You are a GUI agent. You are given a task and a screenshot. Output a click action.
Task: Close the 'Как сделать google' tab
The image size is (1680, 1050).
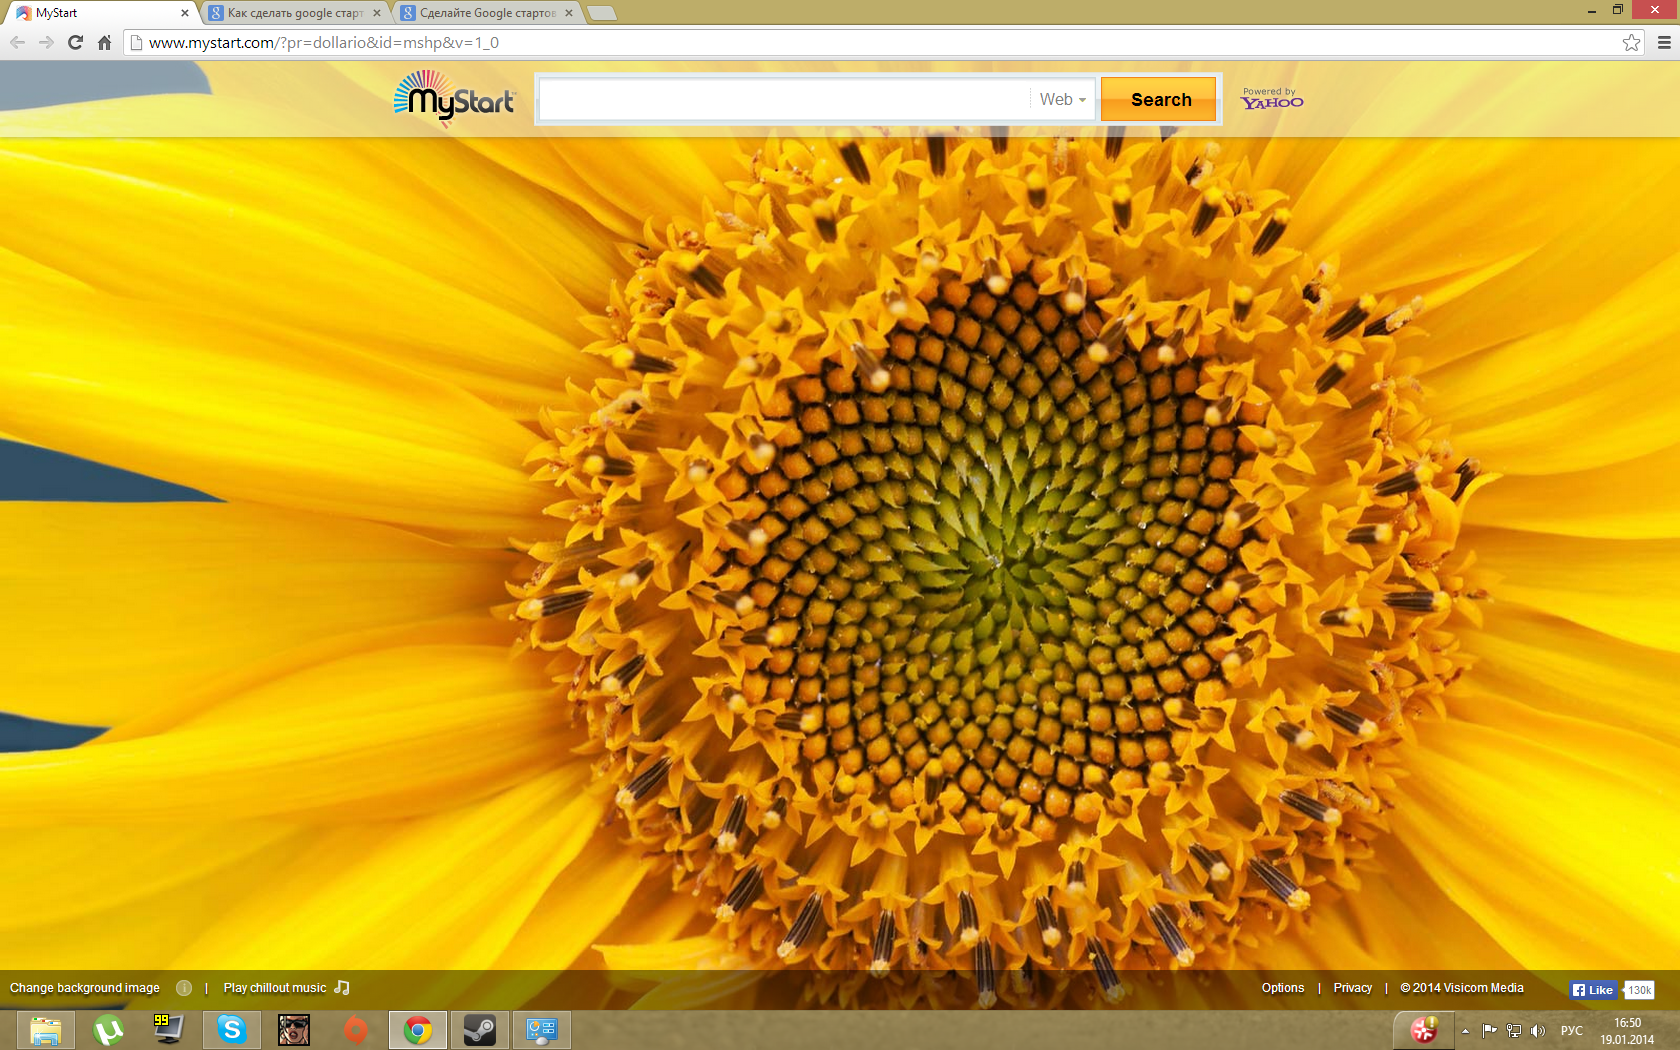[x=377, y=13]
